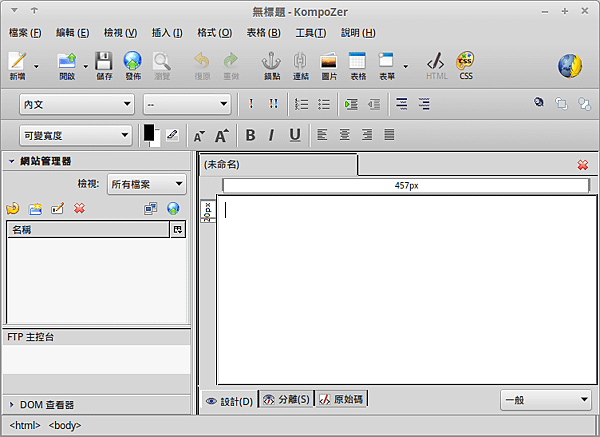Viewport: 600px width, 437px height.
Task: Click the increase indent icon
Action: pos(351,104)
